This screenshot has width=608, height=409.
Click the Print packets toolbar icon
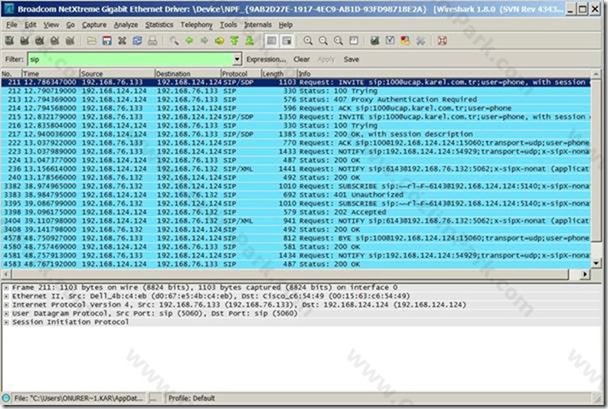click(152, 41)
